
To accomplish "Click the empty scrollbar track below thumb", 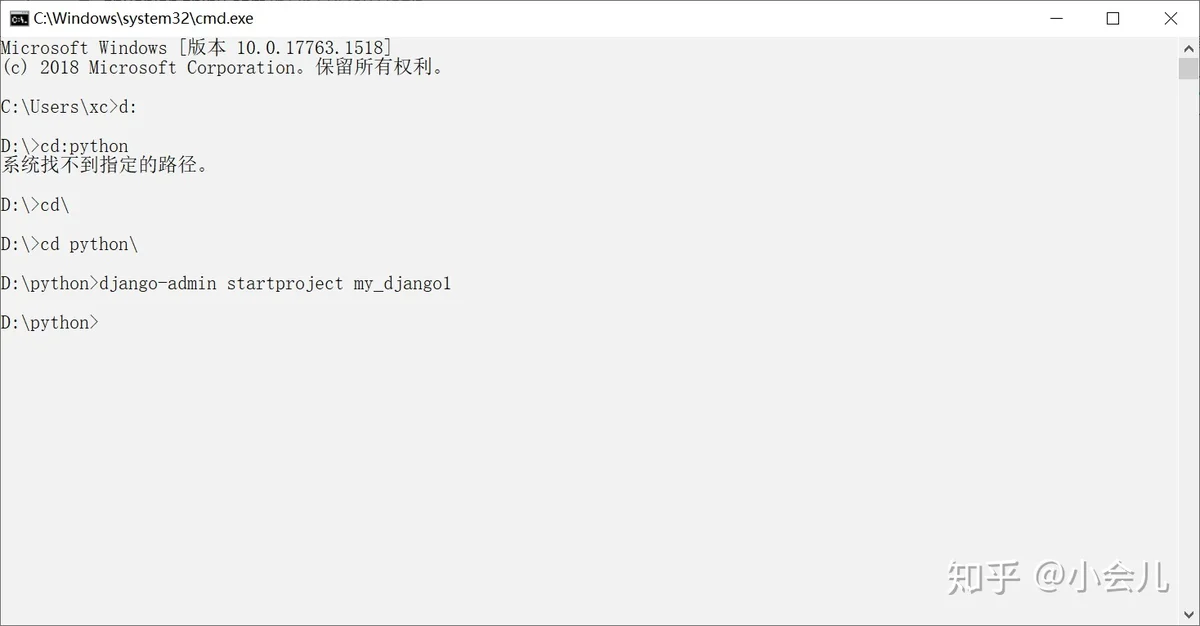I will 1188,342.
